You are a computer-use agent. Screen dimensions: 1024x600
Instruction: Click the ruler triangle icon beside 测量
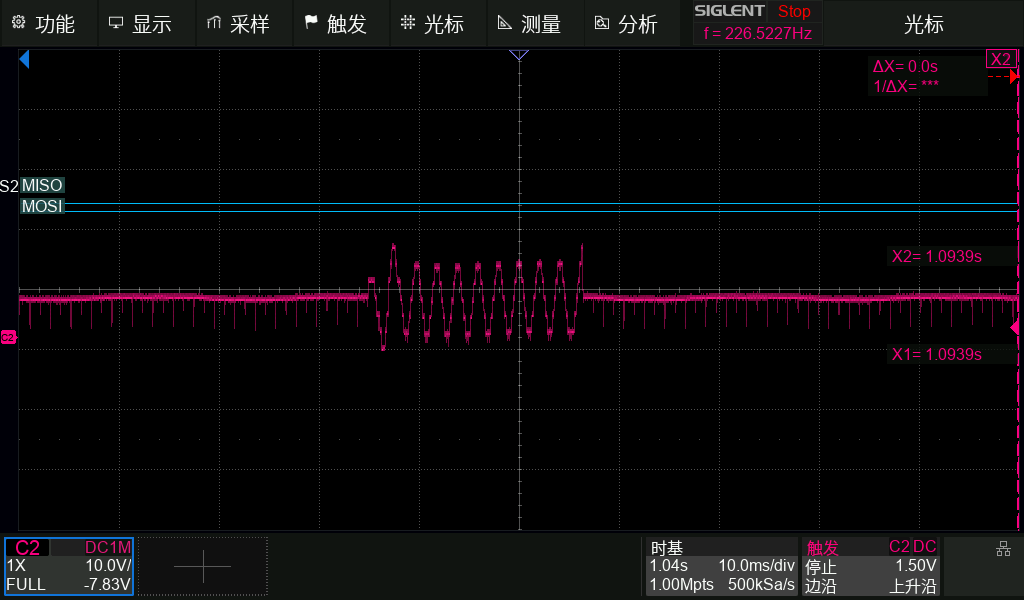tap(505, 23)
